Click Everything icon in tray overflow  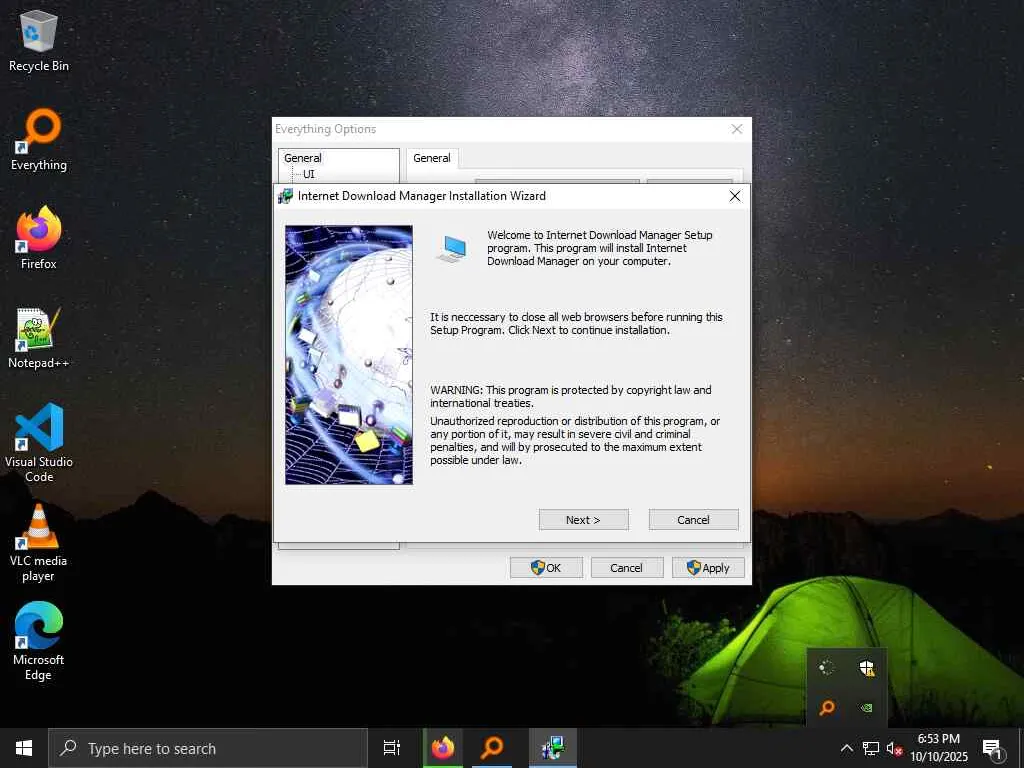827,707
